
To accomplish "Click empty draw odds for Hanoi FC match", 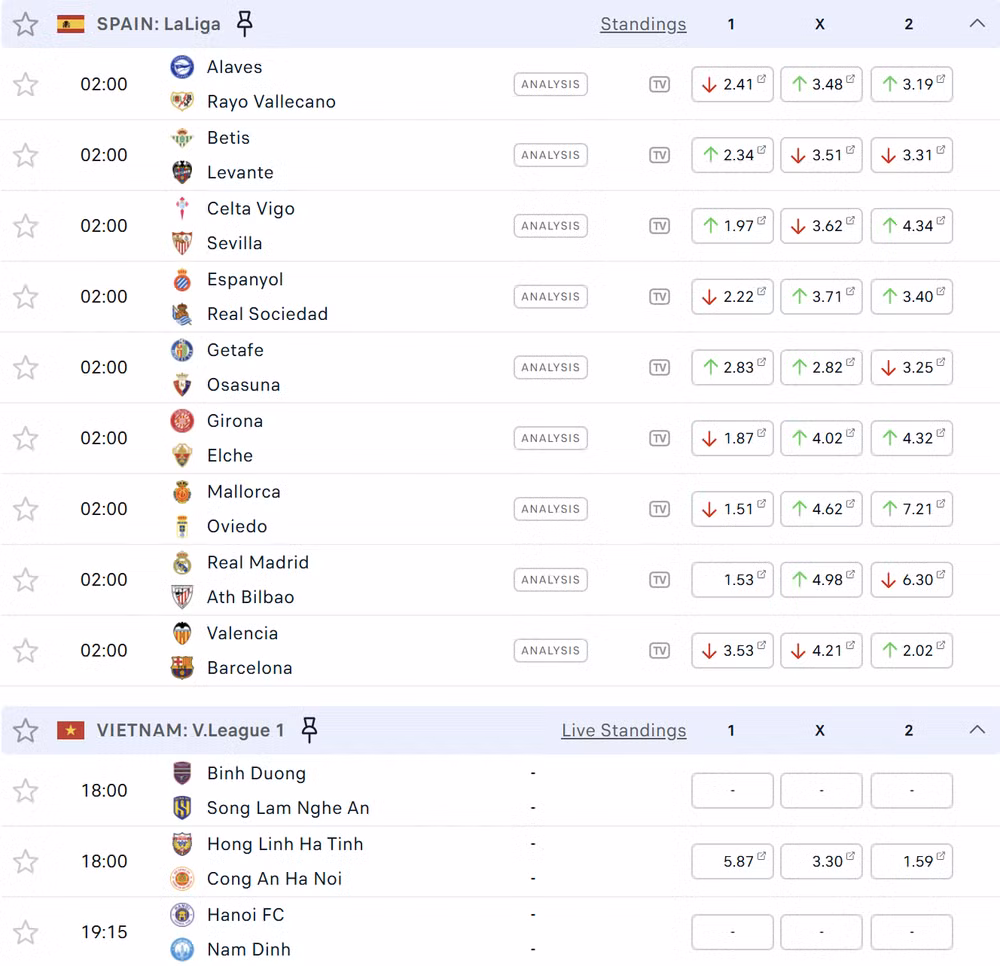I will [821, 932].
